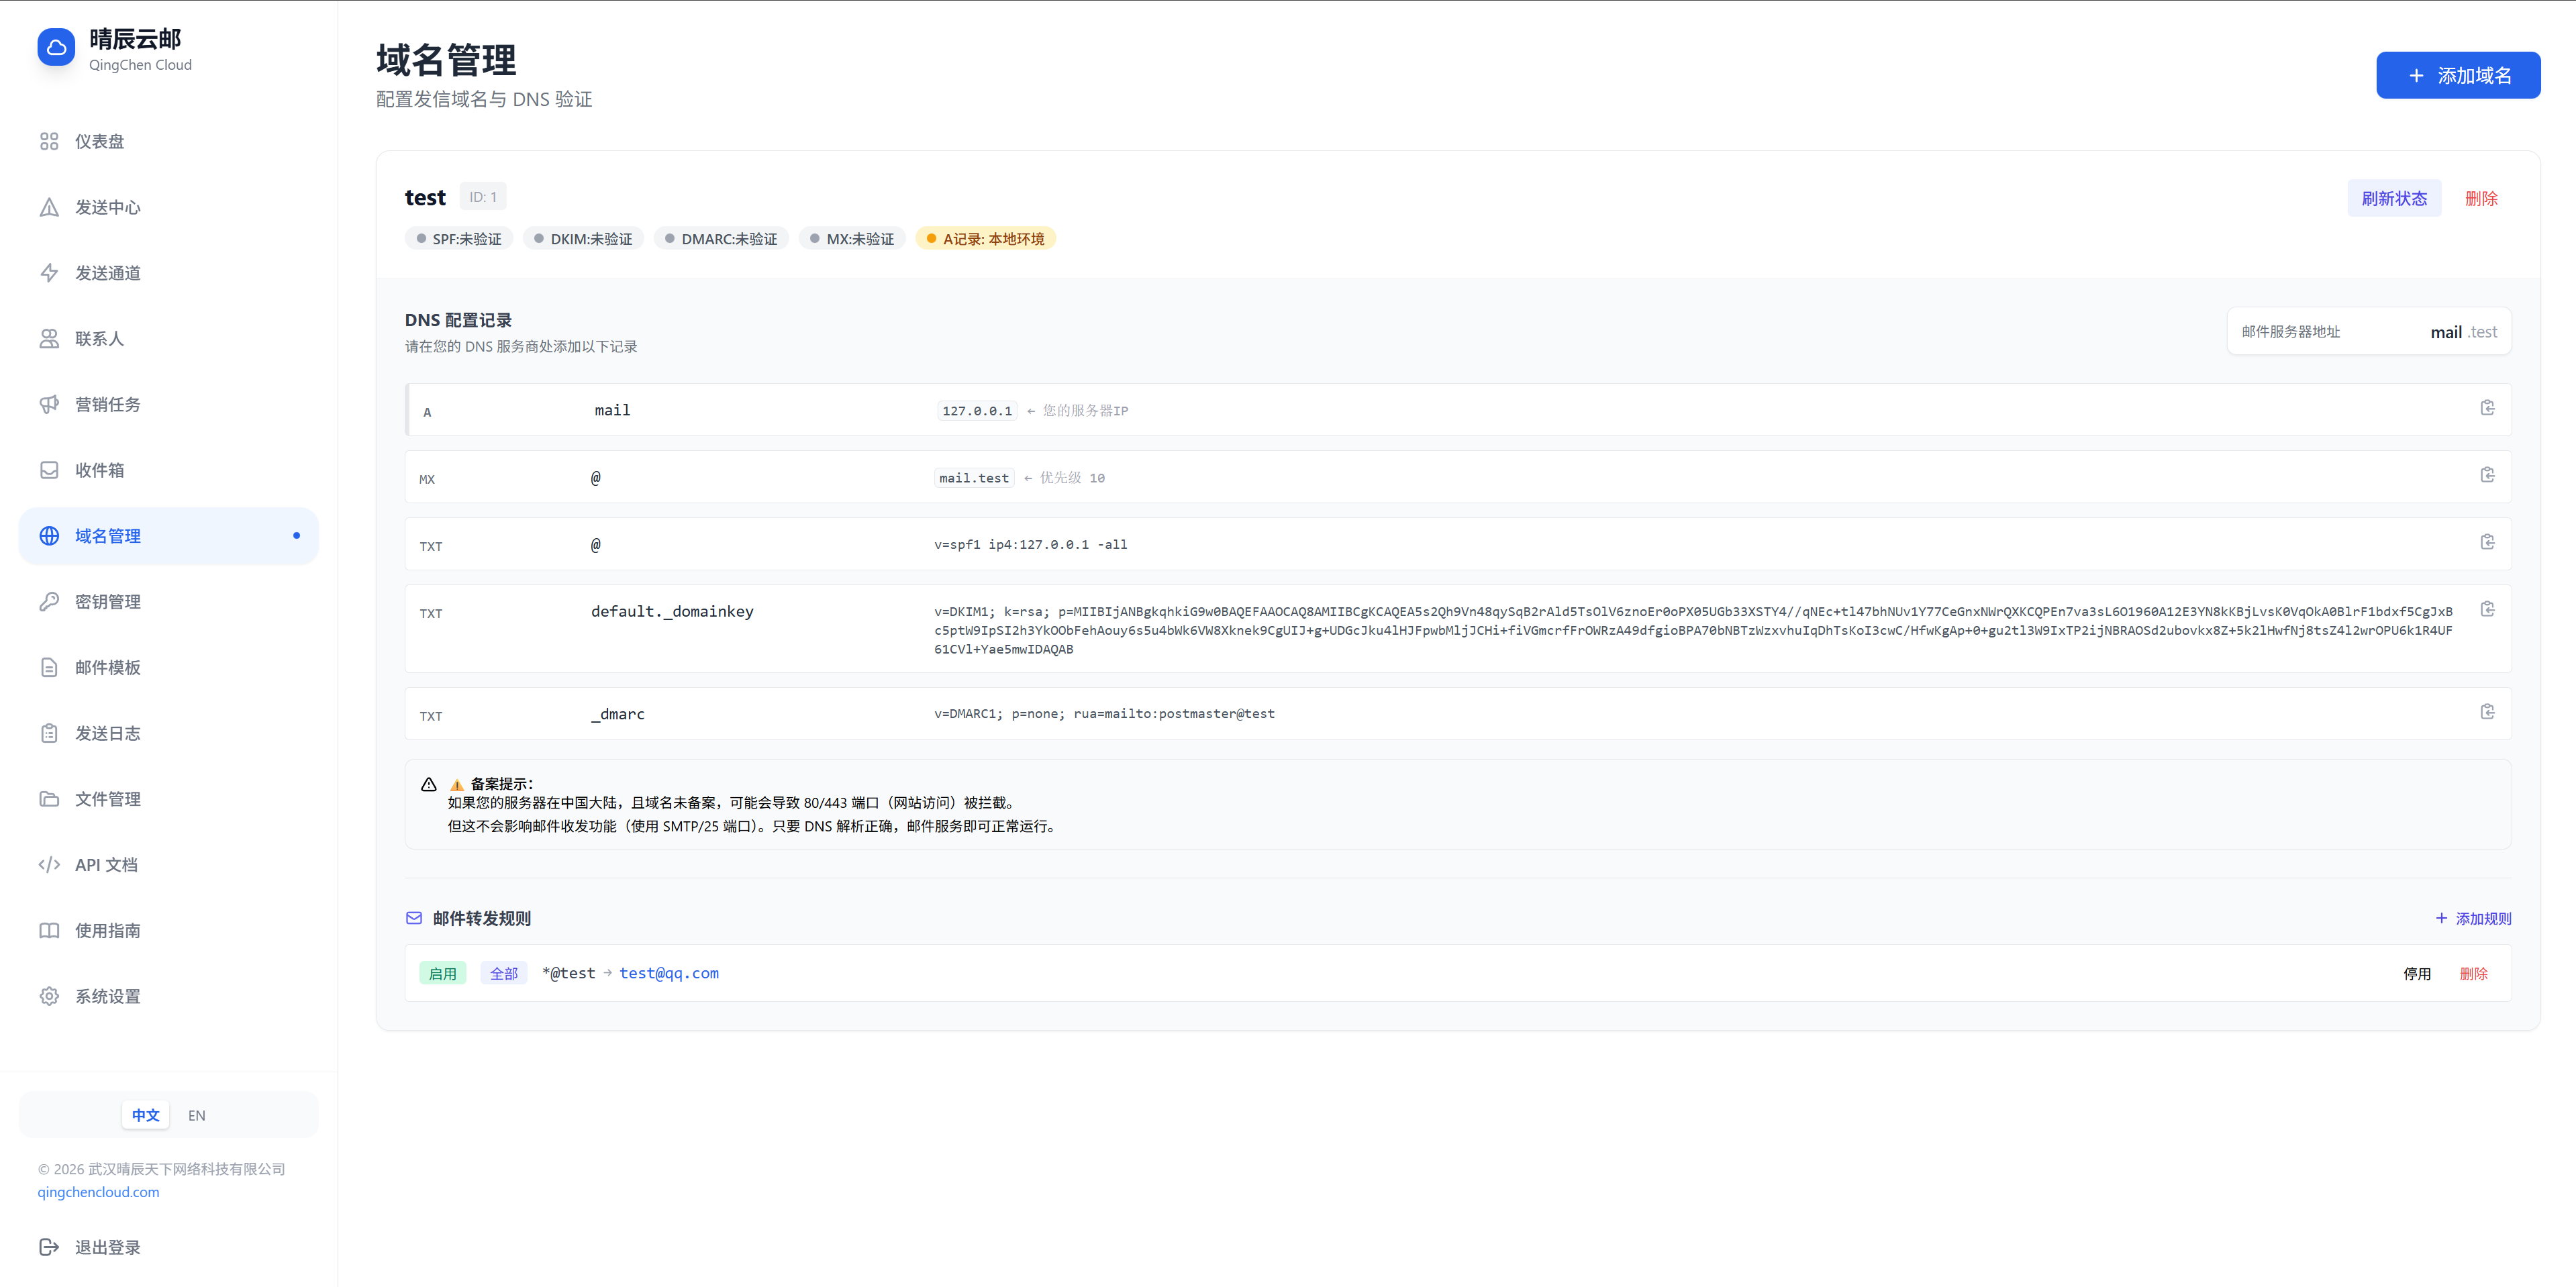This screenshot has height=1287, width=2576.
Task: Switch interface language to EN
Action: (197, 1115)
